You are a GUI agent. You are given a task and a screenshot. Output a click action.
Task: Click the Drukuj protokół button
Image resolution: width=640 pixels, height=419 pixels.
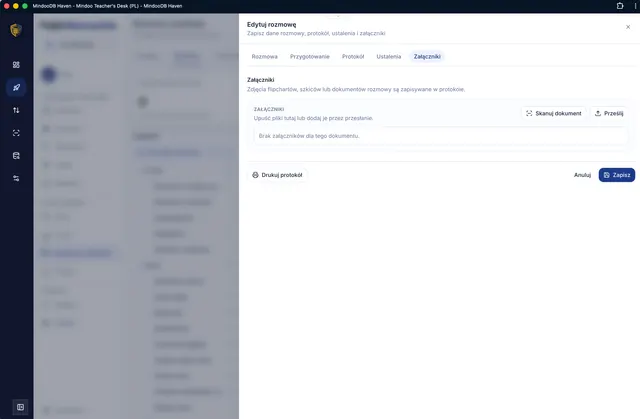278,175
